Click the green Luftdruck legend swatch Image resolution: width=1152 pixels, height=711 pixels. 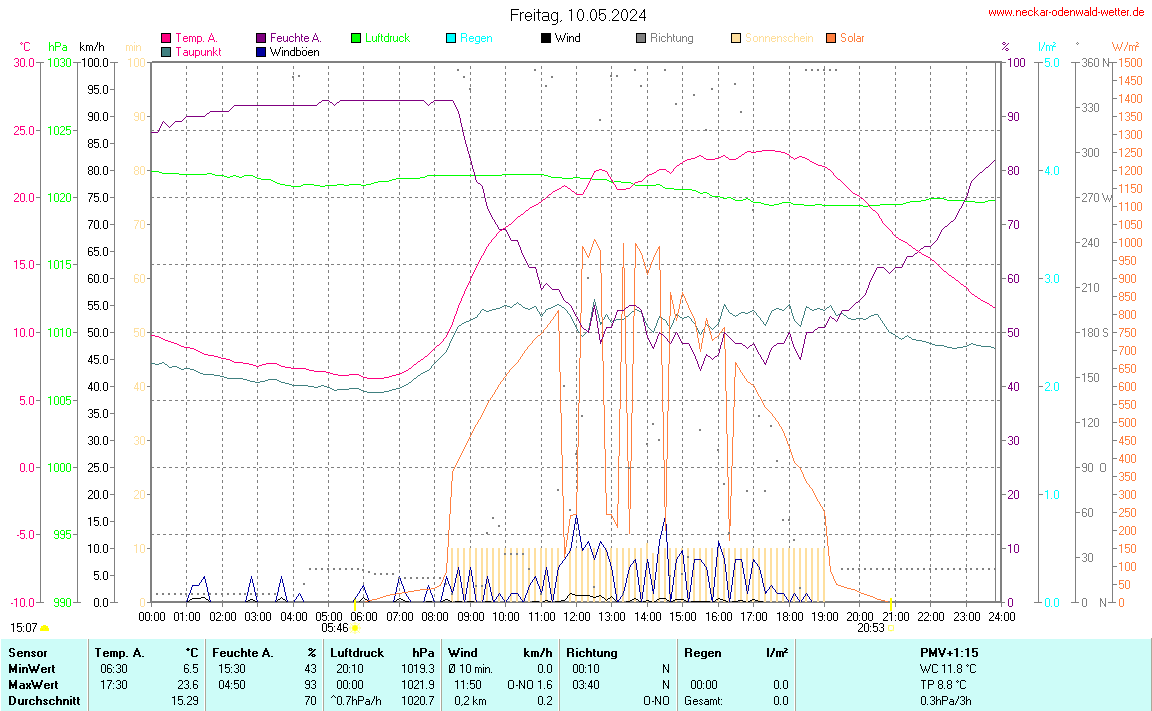[356, 39]
